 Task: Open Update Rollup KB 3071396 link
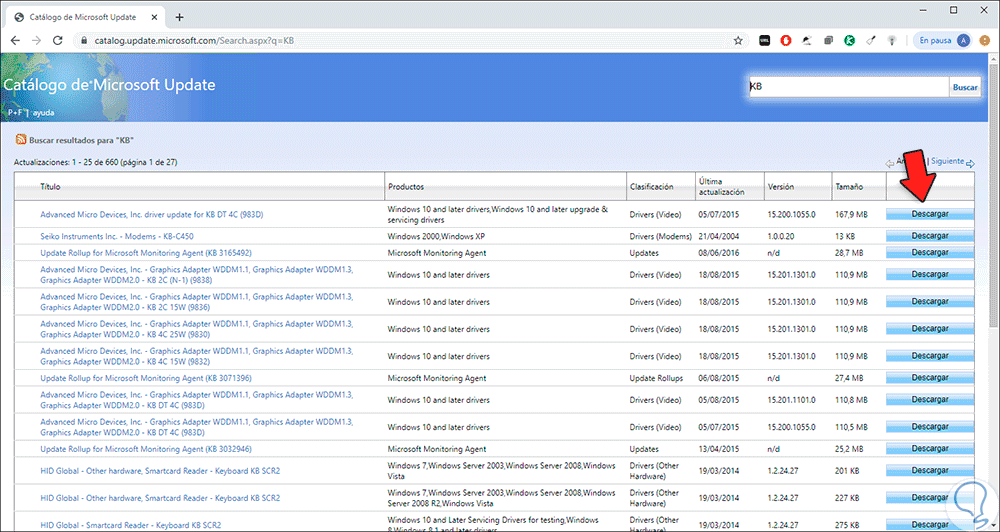point(145,378)
